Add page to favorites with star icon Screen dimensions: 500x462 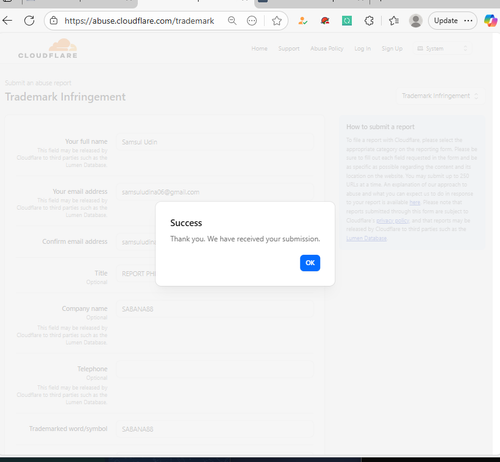pos(277,21)
